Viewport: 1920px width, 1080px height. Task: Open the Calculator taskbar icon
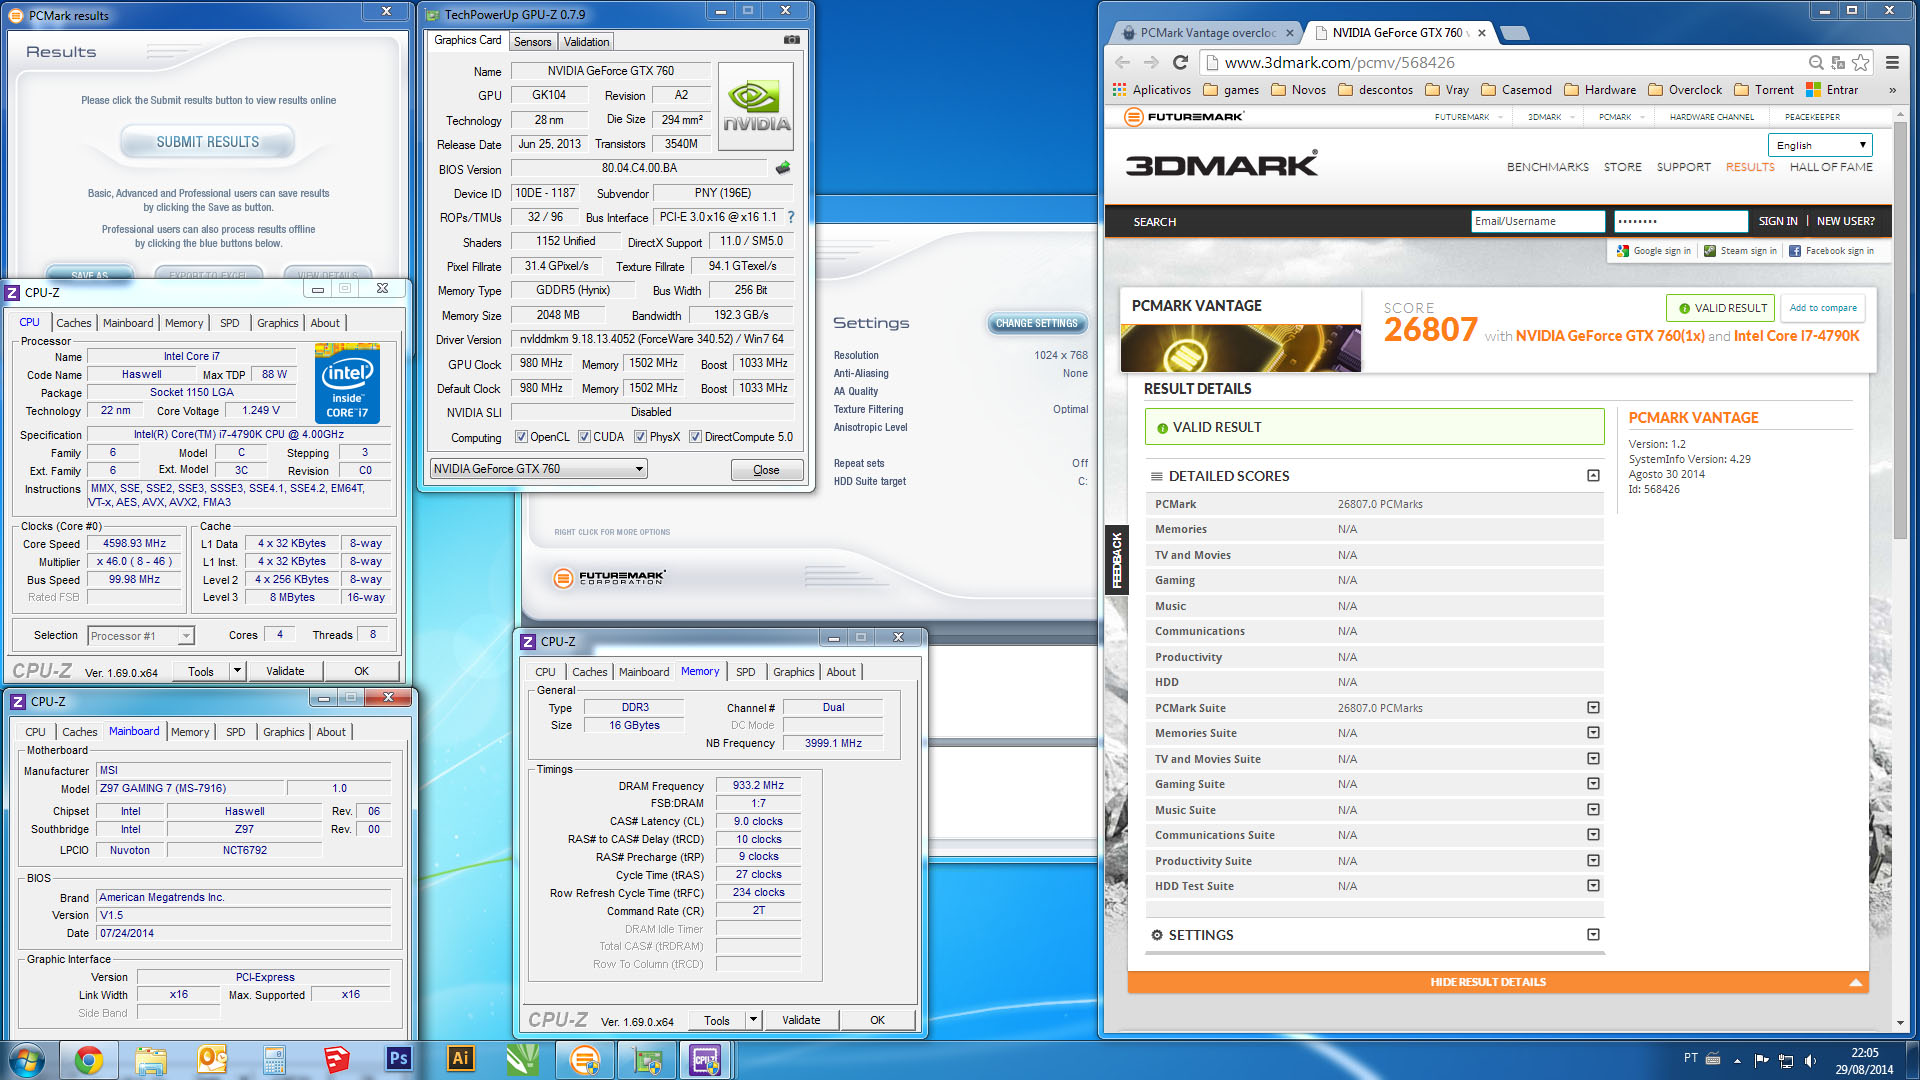tap(275, 1060)
